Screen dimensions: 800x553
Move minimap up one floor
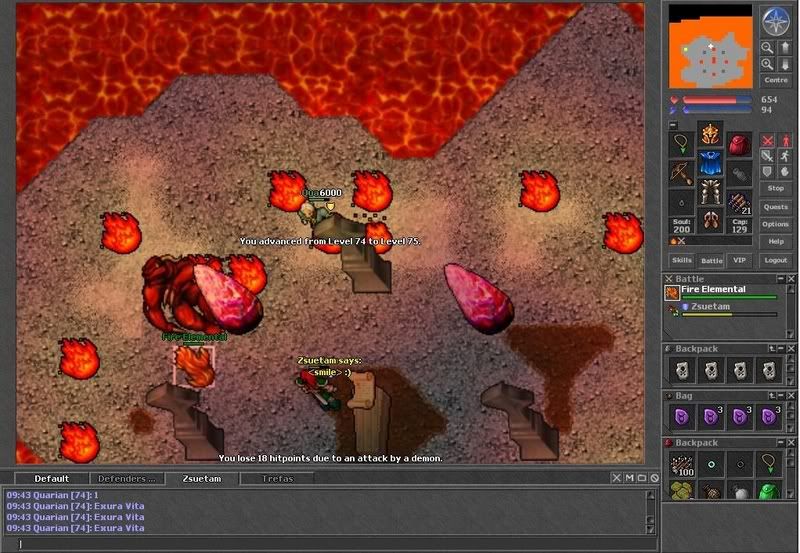(x=785, y=47)
